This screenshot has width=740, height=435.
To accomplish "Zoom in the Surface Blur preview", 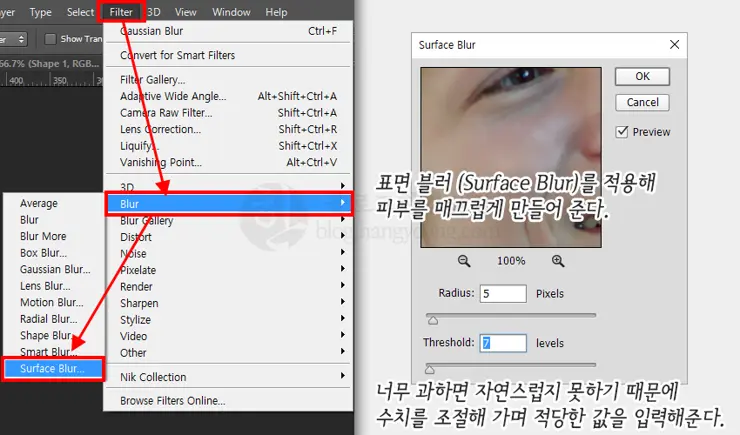I will pyautogui.click(x=558, y=261).
